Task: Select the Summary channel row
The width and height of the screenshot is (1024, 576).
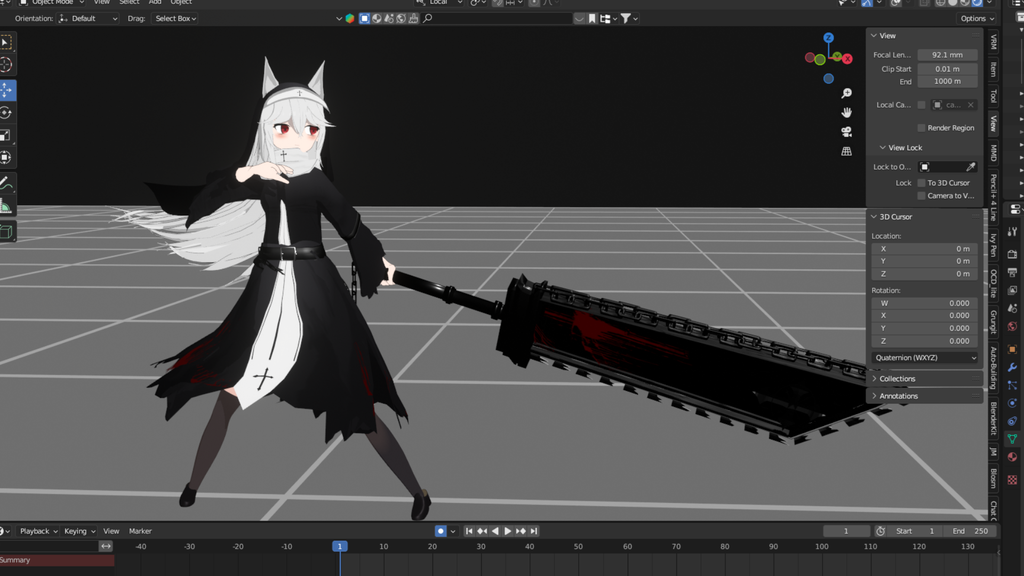Action: coord(57,560)
